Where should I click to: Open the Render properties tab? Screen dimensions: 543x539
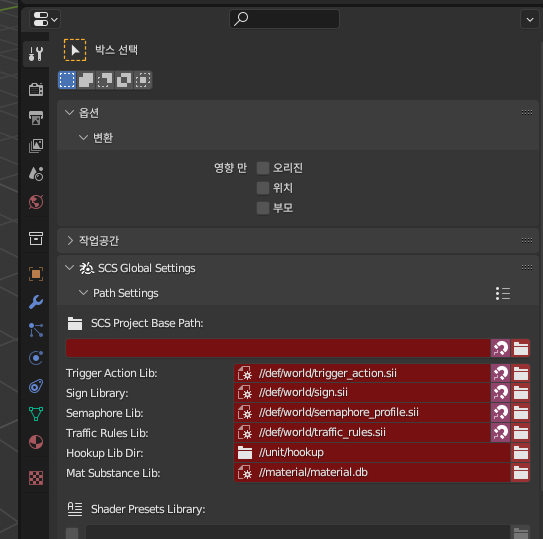click(36, 89)
